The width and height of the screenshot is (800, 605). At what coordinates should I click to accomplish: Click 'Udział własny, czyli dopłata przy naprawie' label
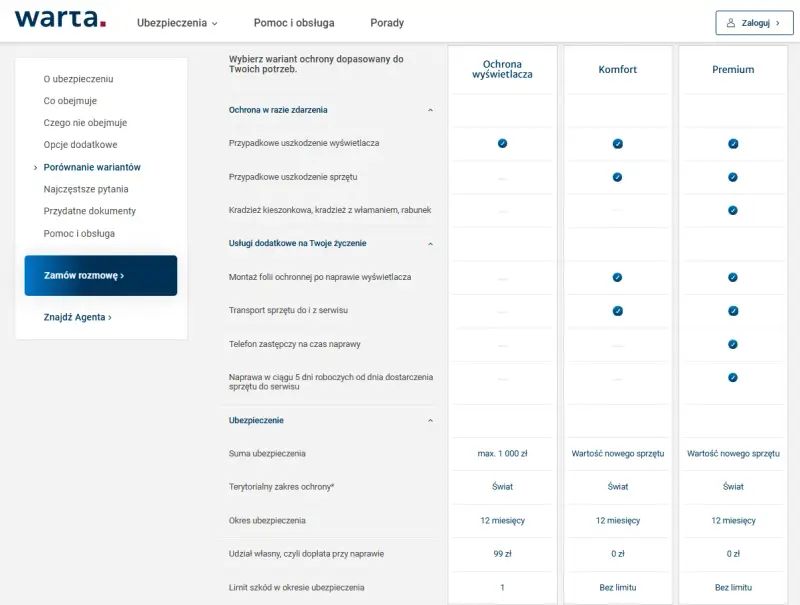click(x=306, y=554)
